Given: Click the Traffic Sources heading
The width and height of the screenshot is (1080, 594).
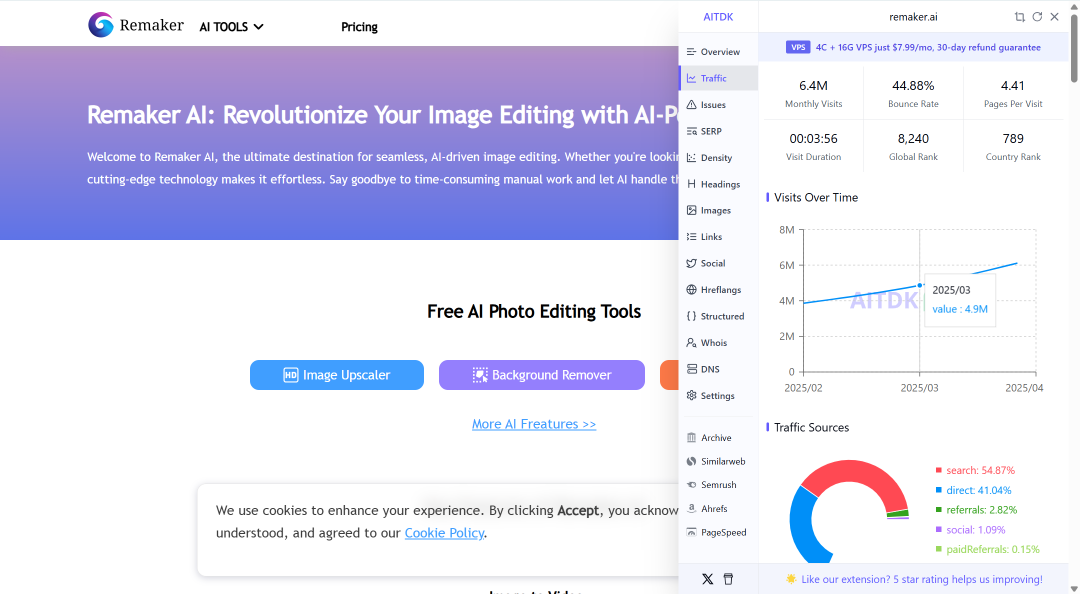Looking at the screenshot, I should pos(811,427).
